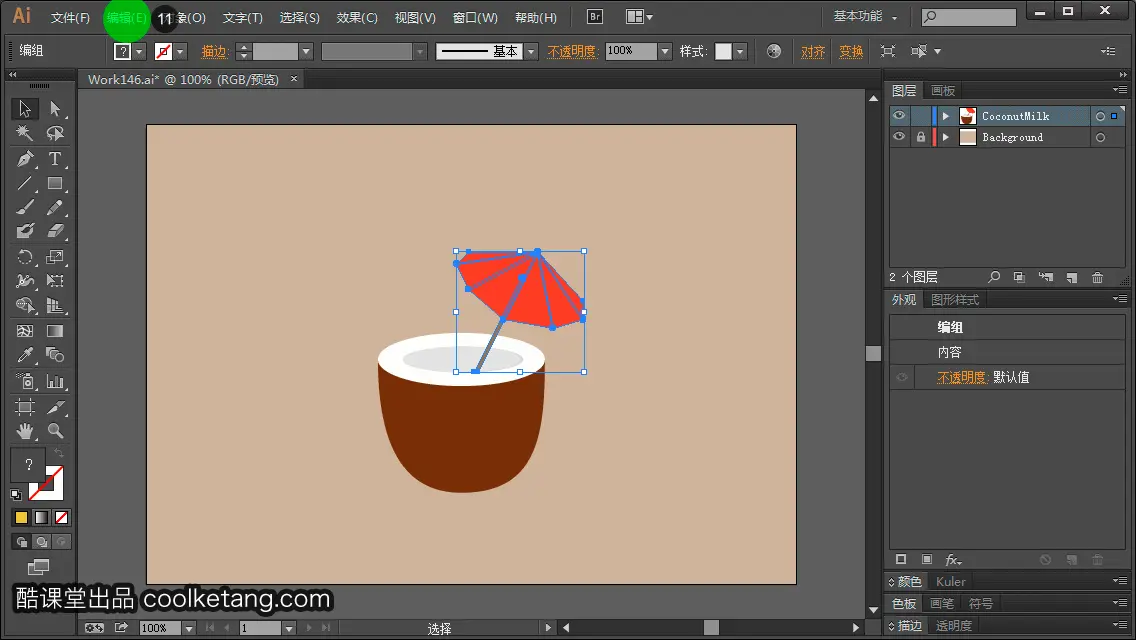Select the Blob Brush tool
The height and width of the screenshot is (640, 1136).
25,231
